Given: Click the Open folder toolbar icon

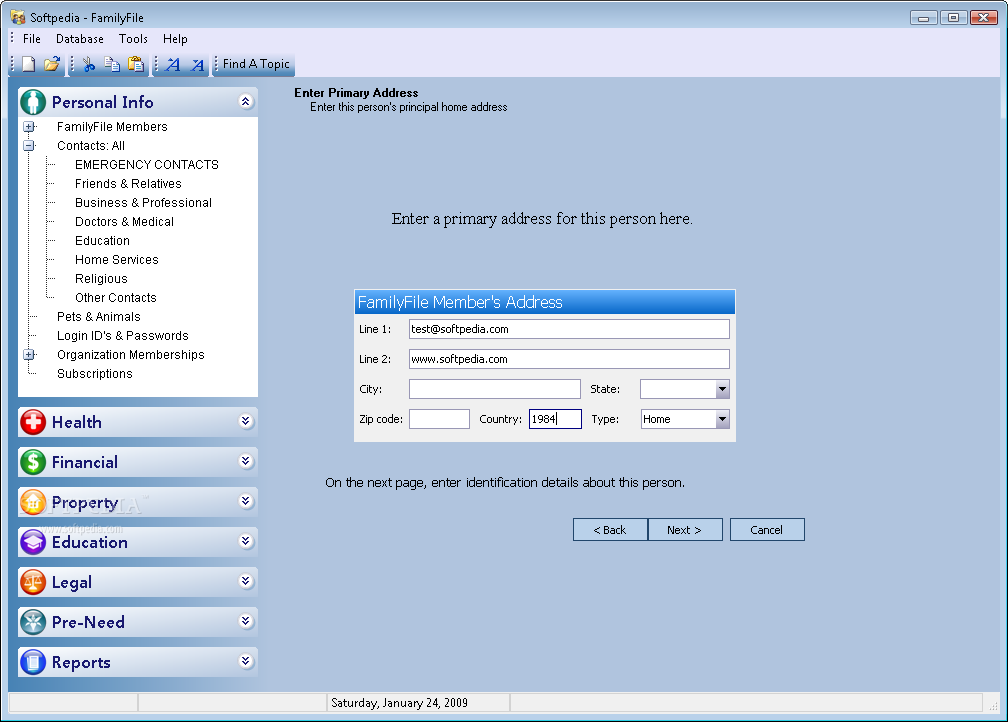Looking at the screenshot, I should click(x=51, y=64).
